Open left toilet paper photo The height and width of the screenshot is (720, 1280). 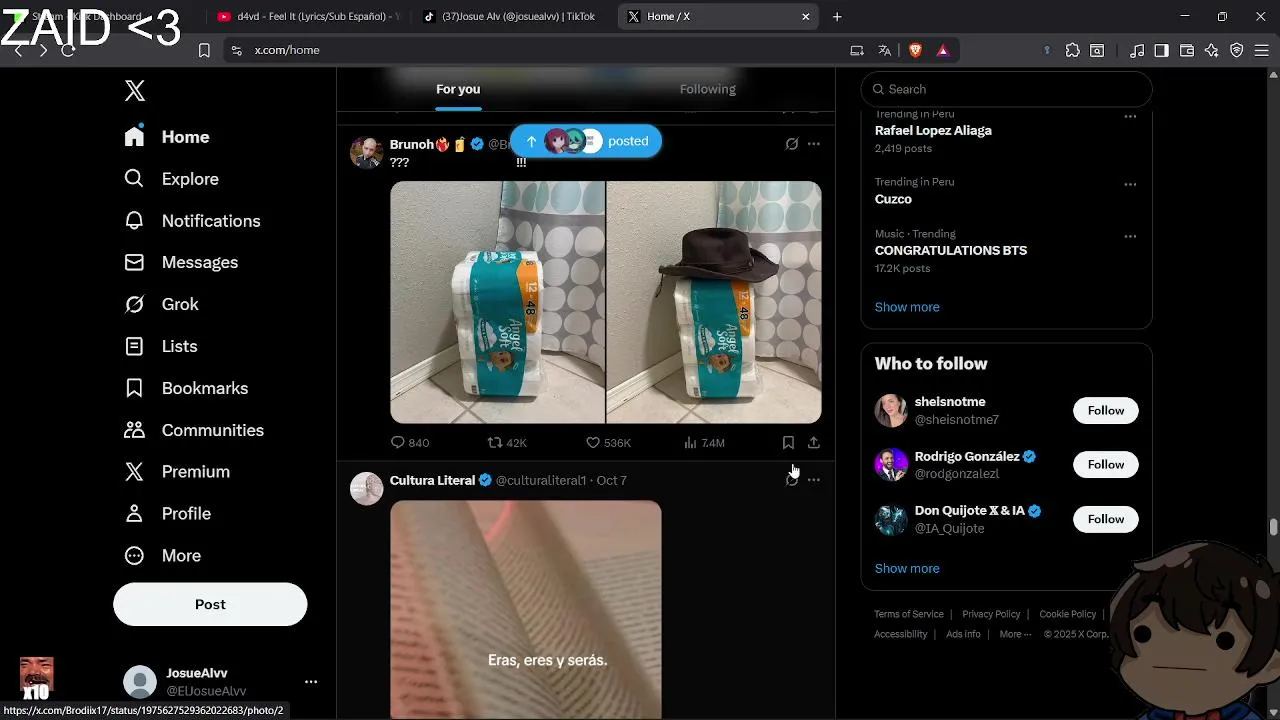pos(497,302)
